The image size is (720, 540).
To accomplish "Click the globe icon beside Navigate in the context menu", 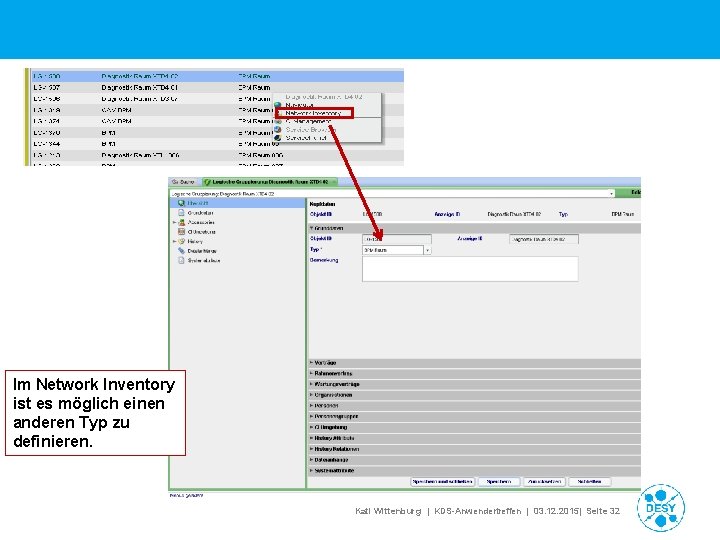I will [278, 105].
